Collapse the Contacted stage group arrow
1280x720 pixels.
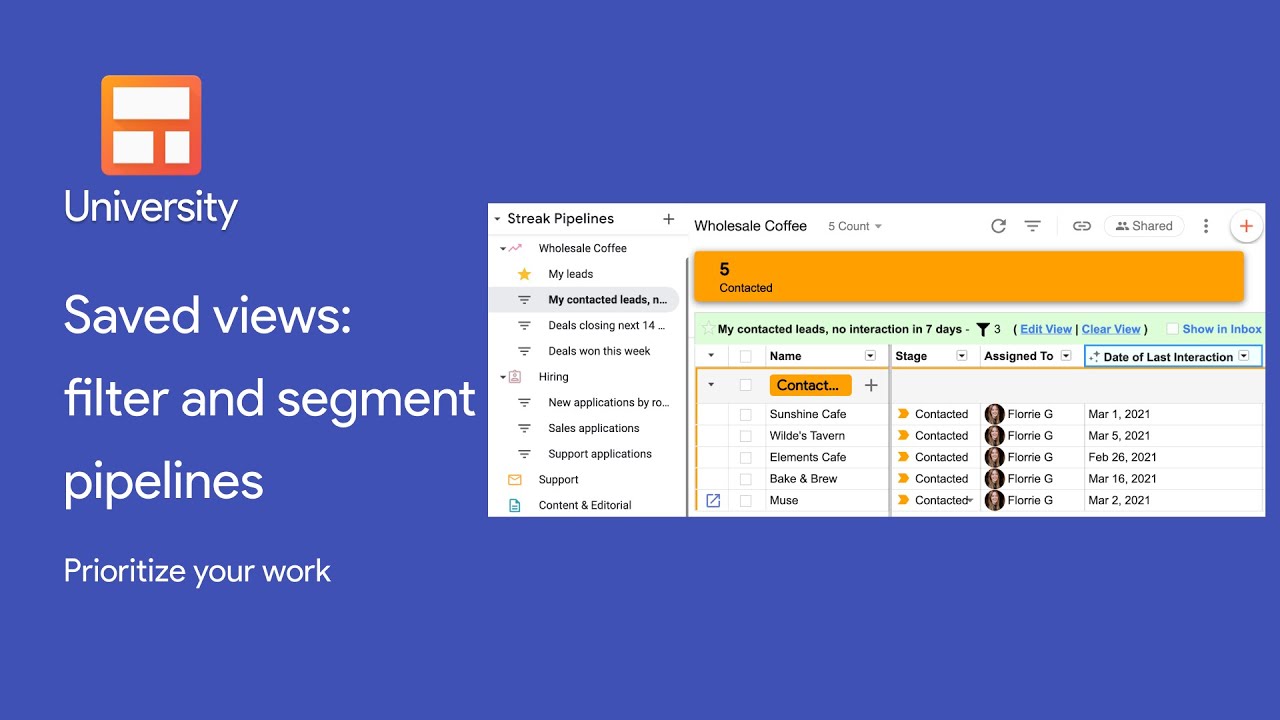click(x=711, y=385)
